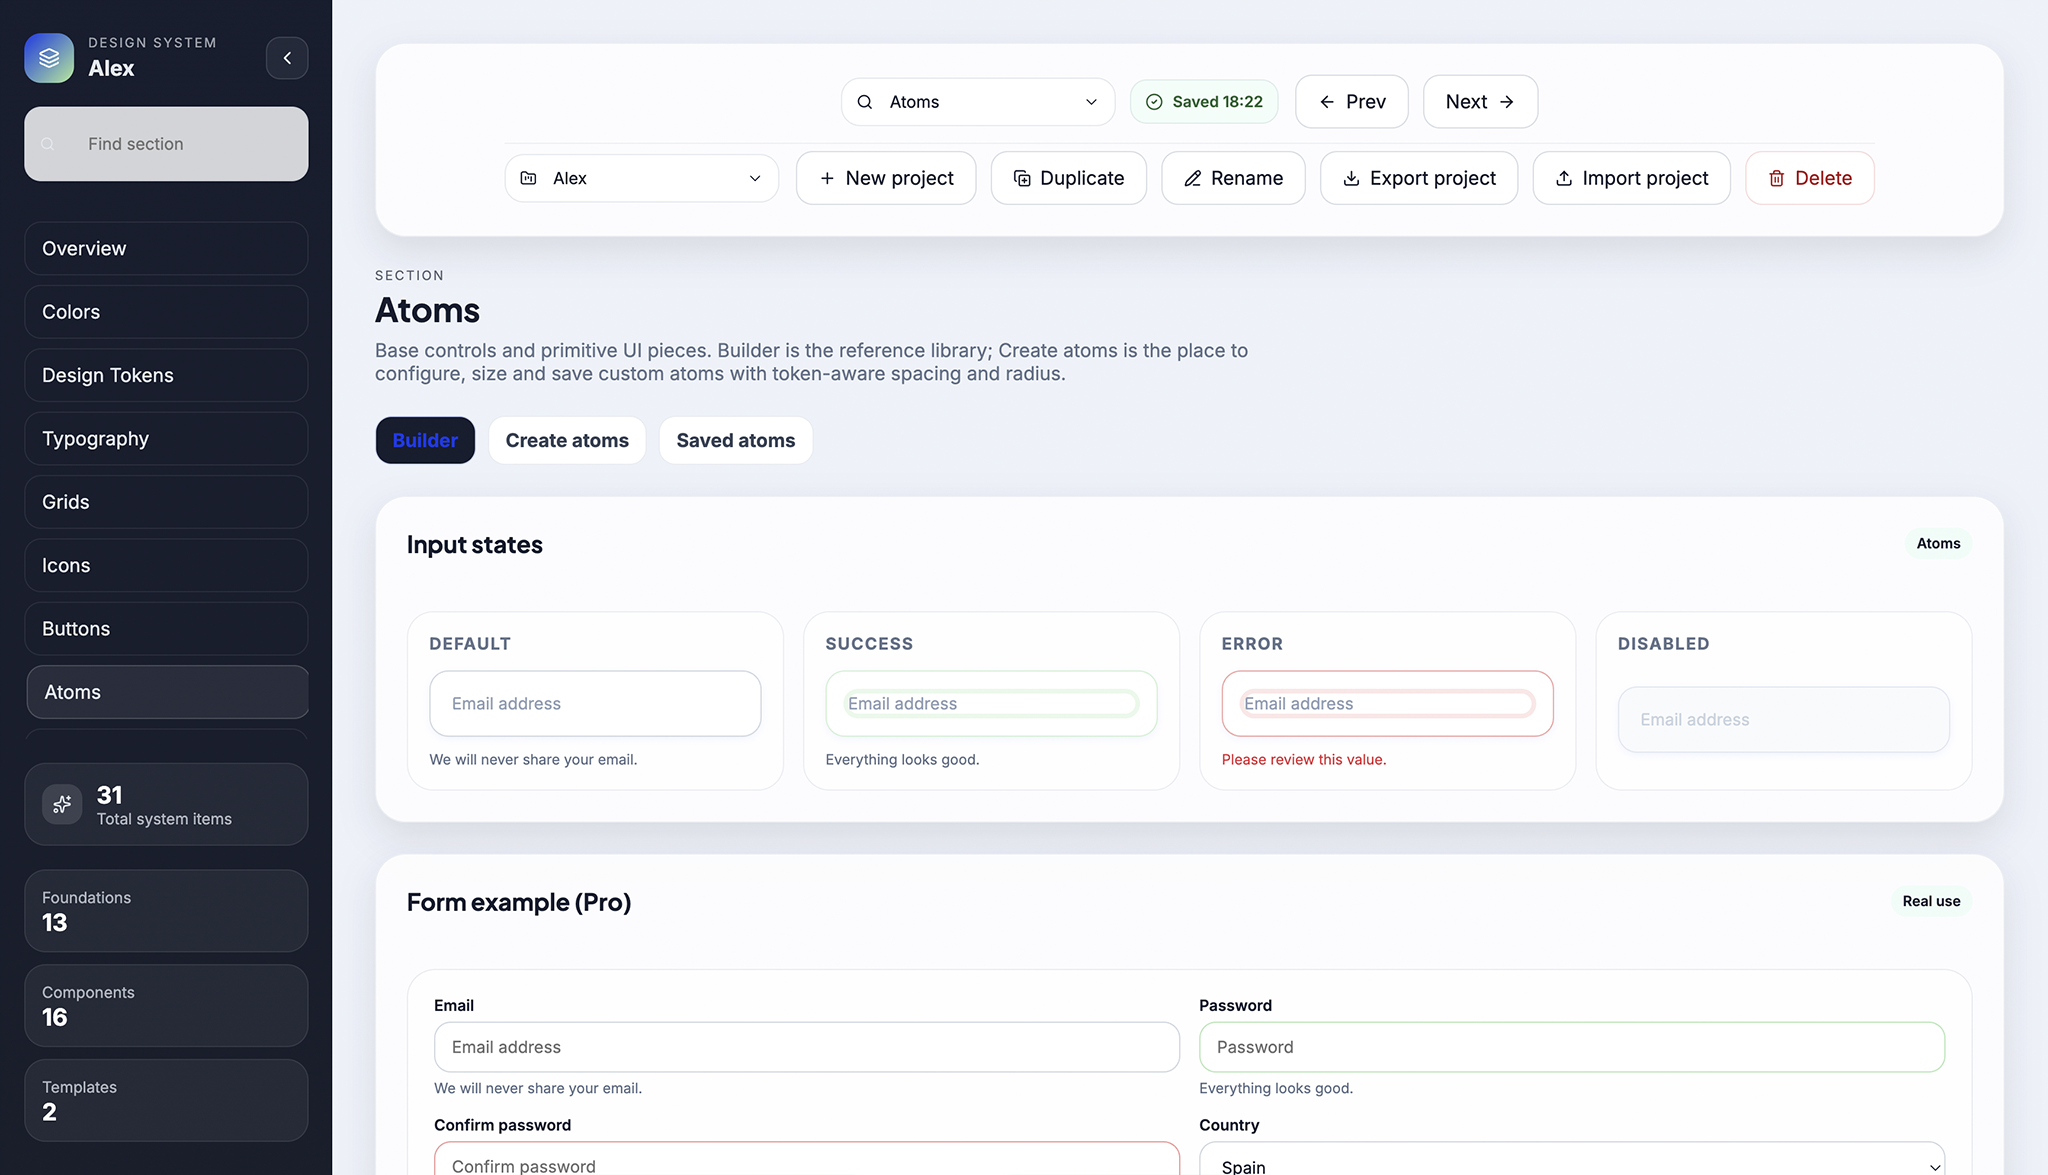
Task: Click the pencil icon on Rename button
Action: (x=1192, y=178)
